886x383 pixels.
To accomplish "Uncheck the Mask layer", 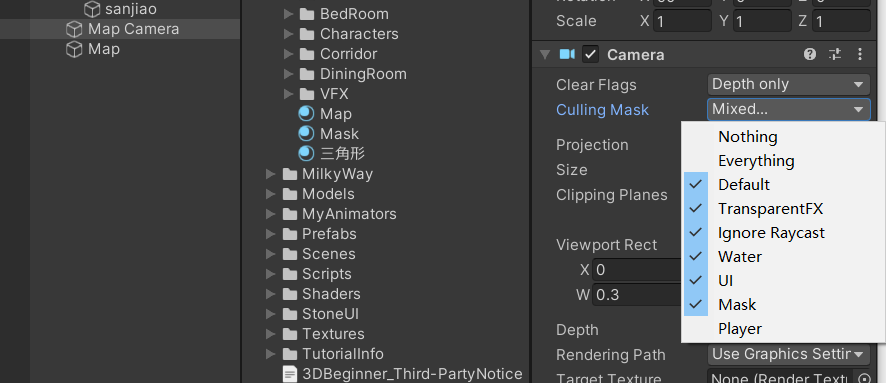I will coord(784,305).
